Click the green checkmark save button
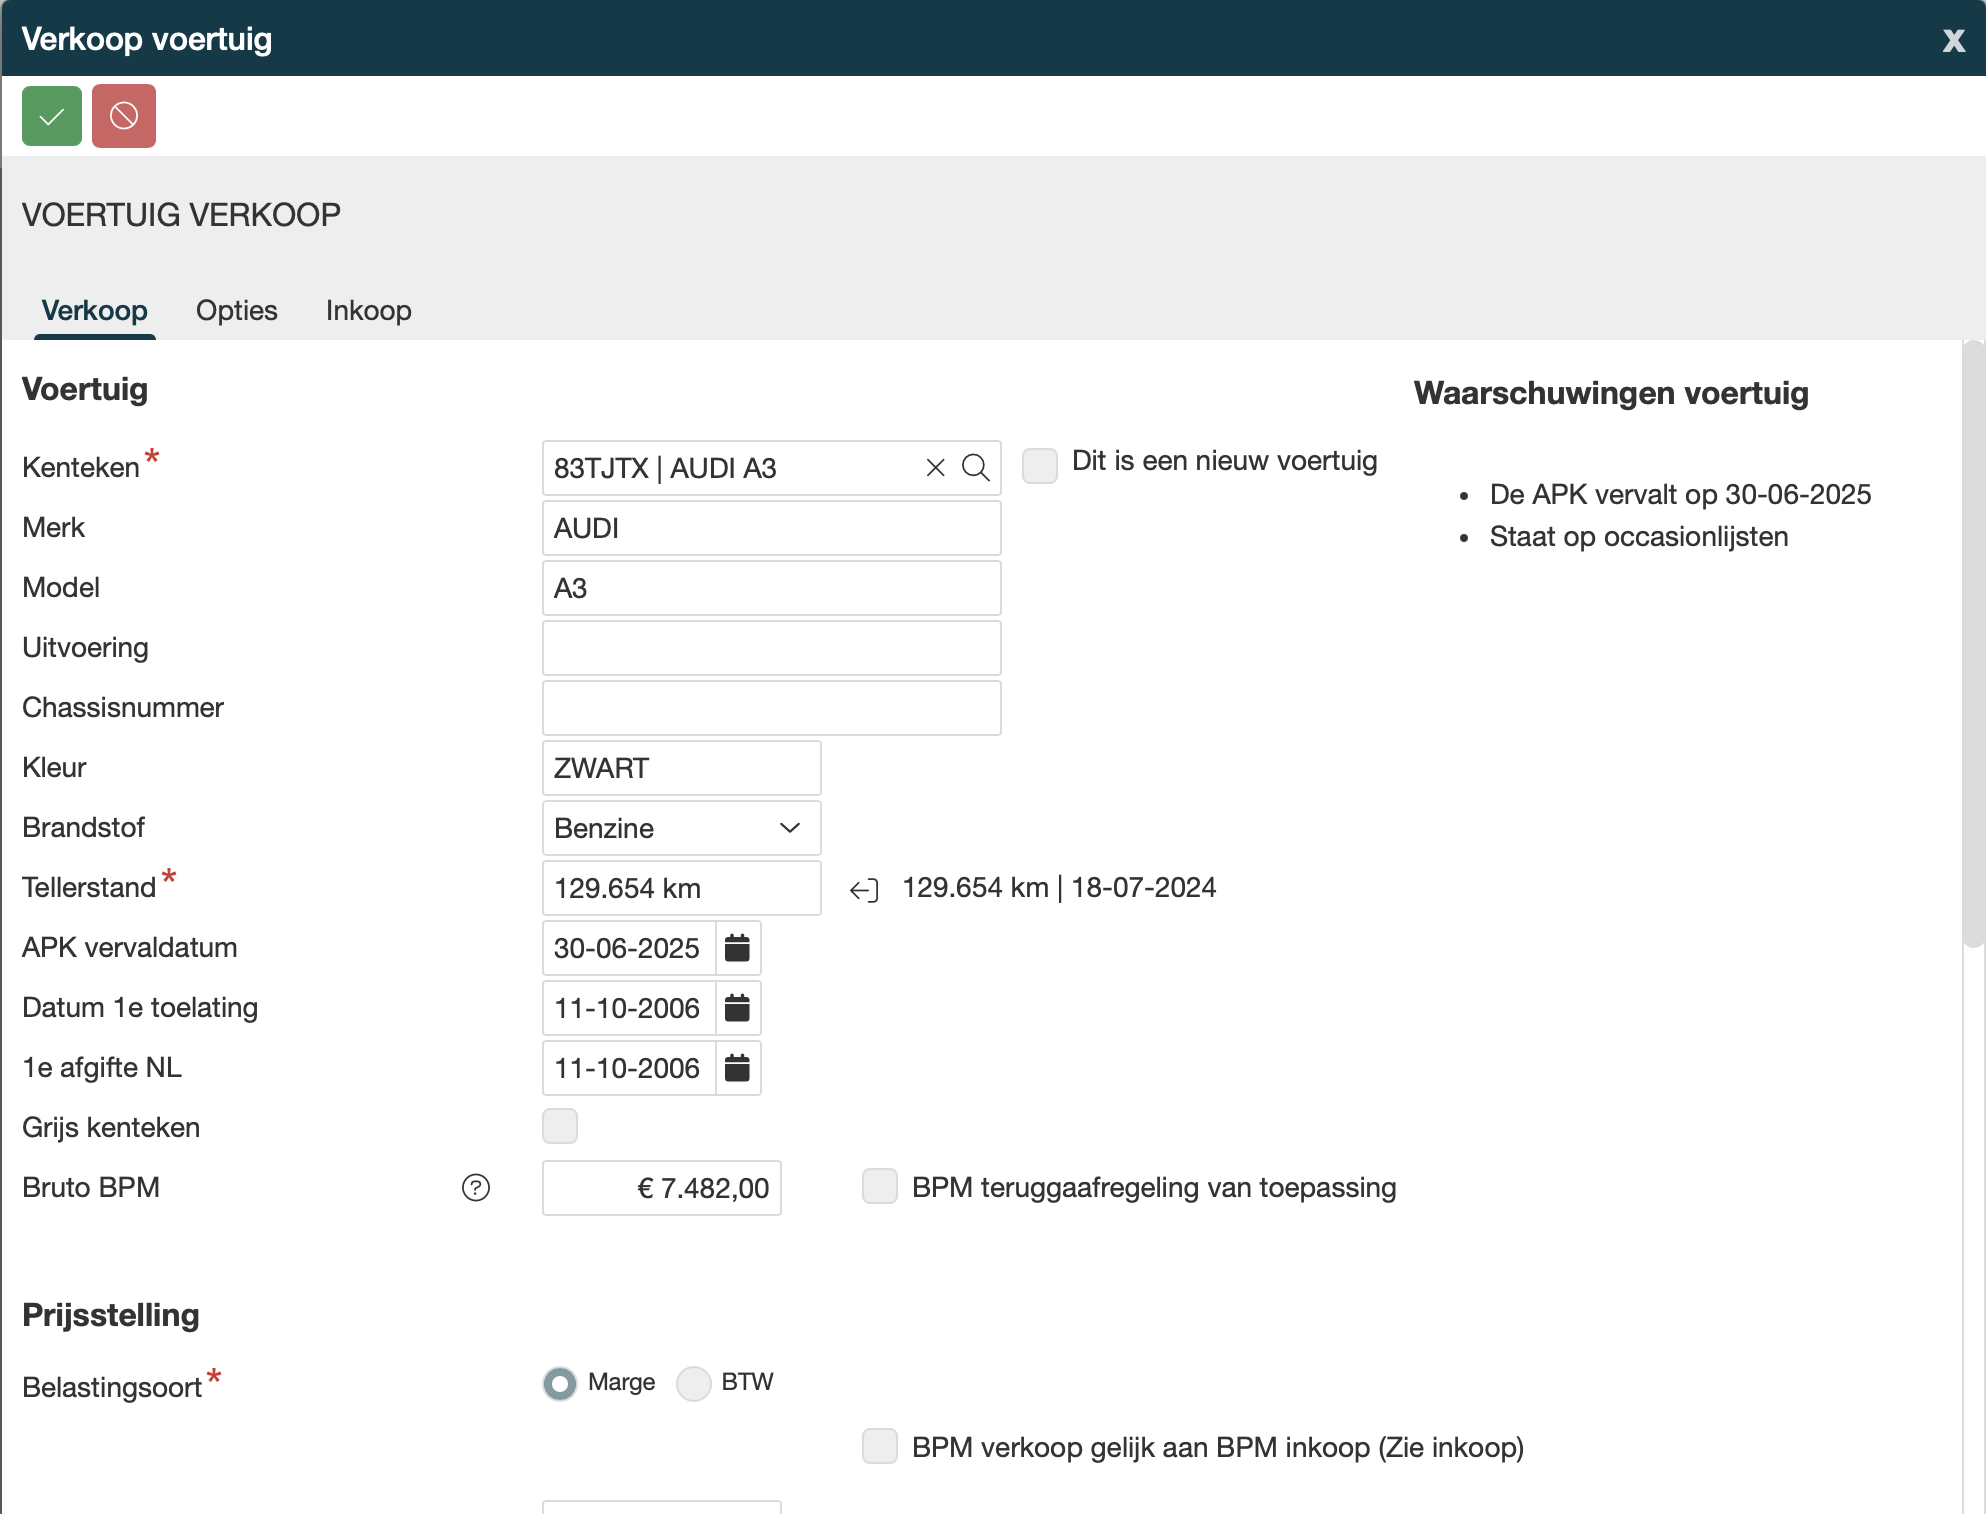 coord(52,116)
